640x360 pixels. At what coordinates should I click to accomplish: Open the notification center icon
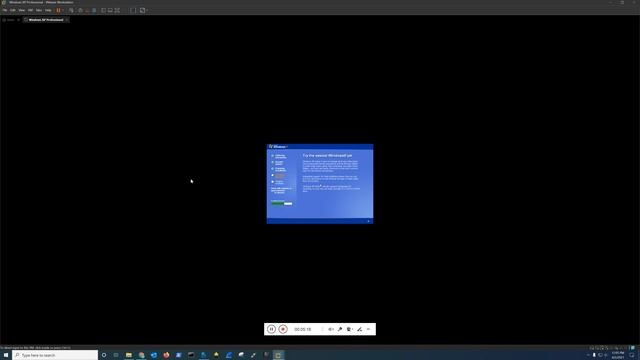point(632,355)
